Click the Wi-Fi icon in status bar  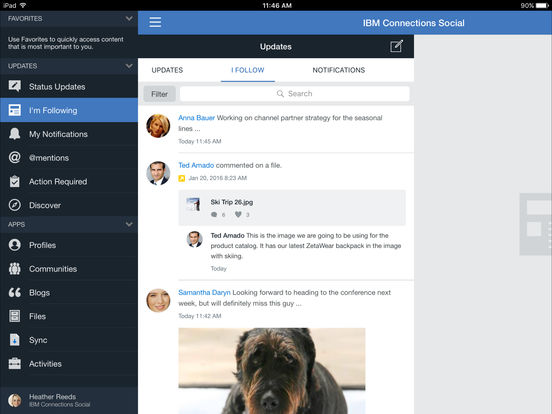tap(23, 5)
